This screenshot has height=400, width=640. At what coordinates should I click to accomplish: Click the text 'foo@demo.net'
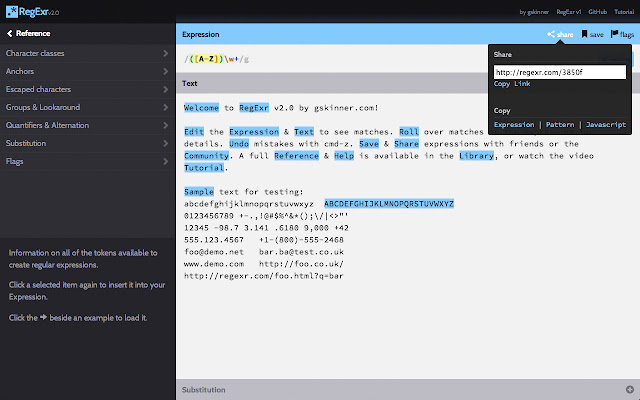(x=214, y=252)
